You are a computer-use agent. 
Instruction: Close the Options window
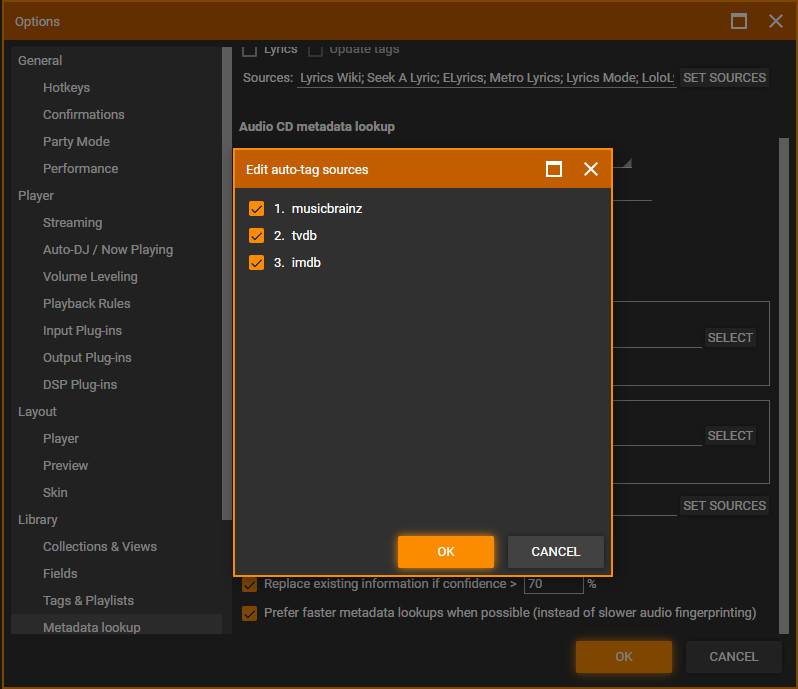coord(776,21)
